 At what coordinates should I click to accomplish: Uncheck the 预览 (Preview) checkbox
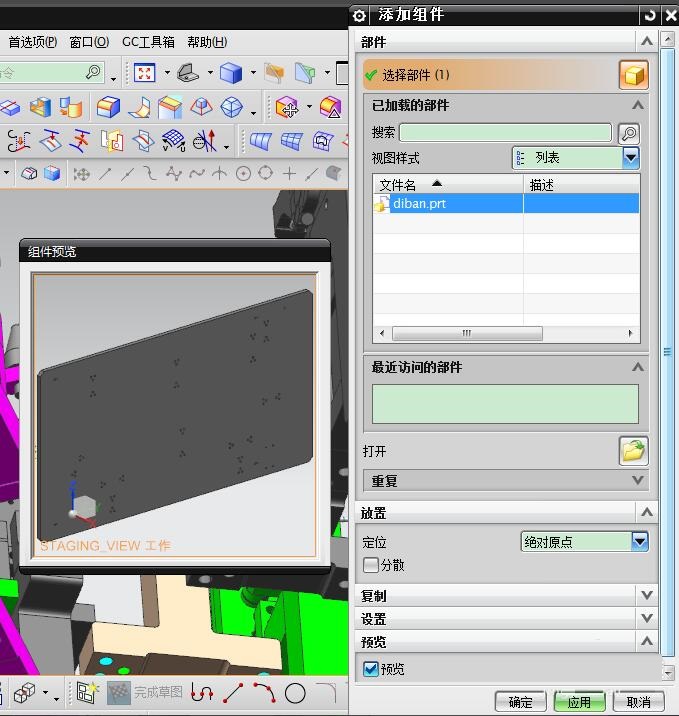click(371, 669)
